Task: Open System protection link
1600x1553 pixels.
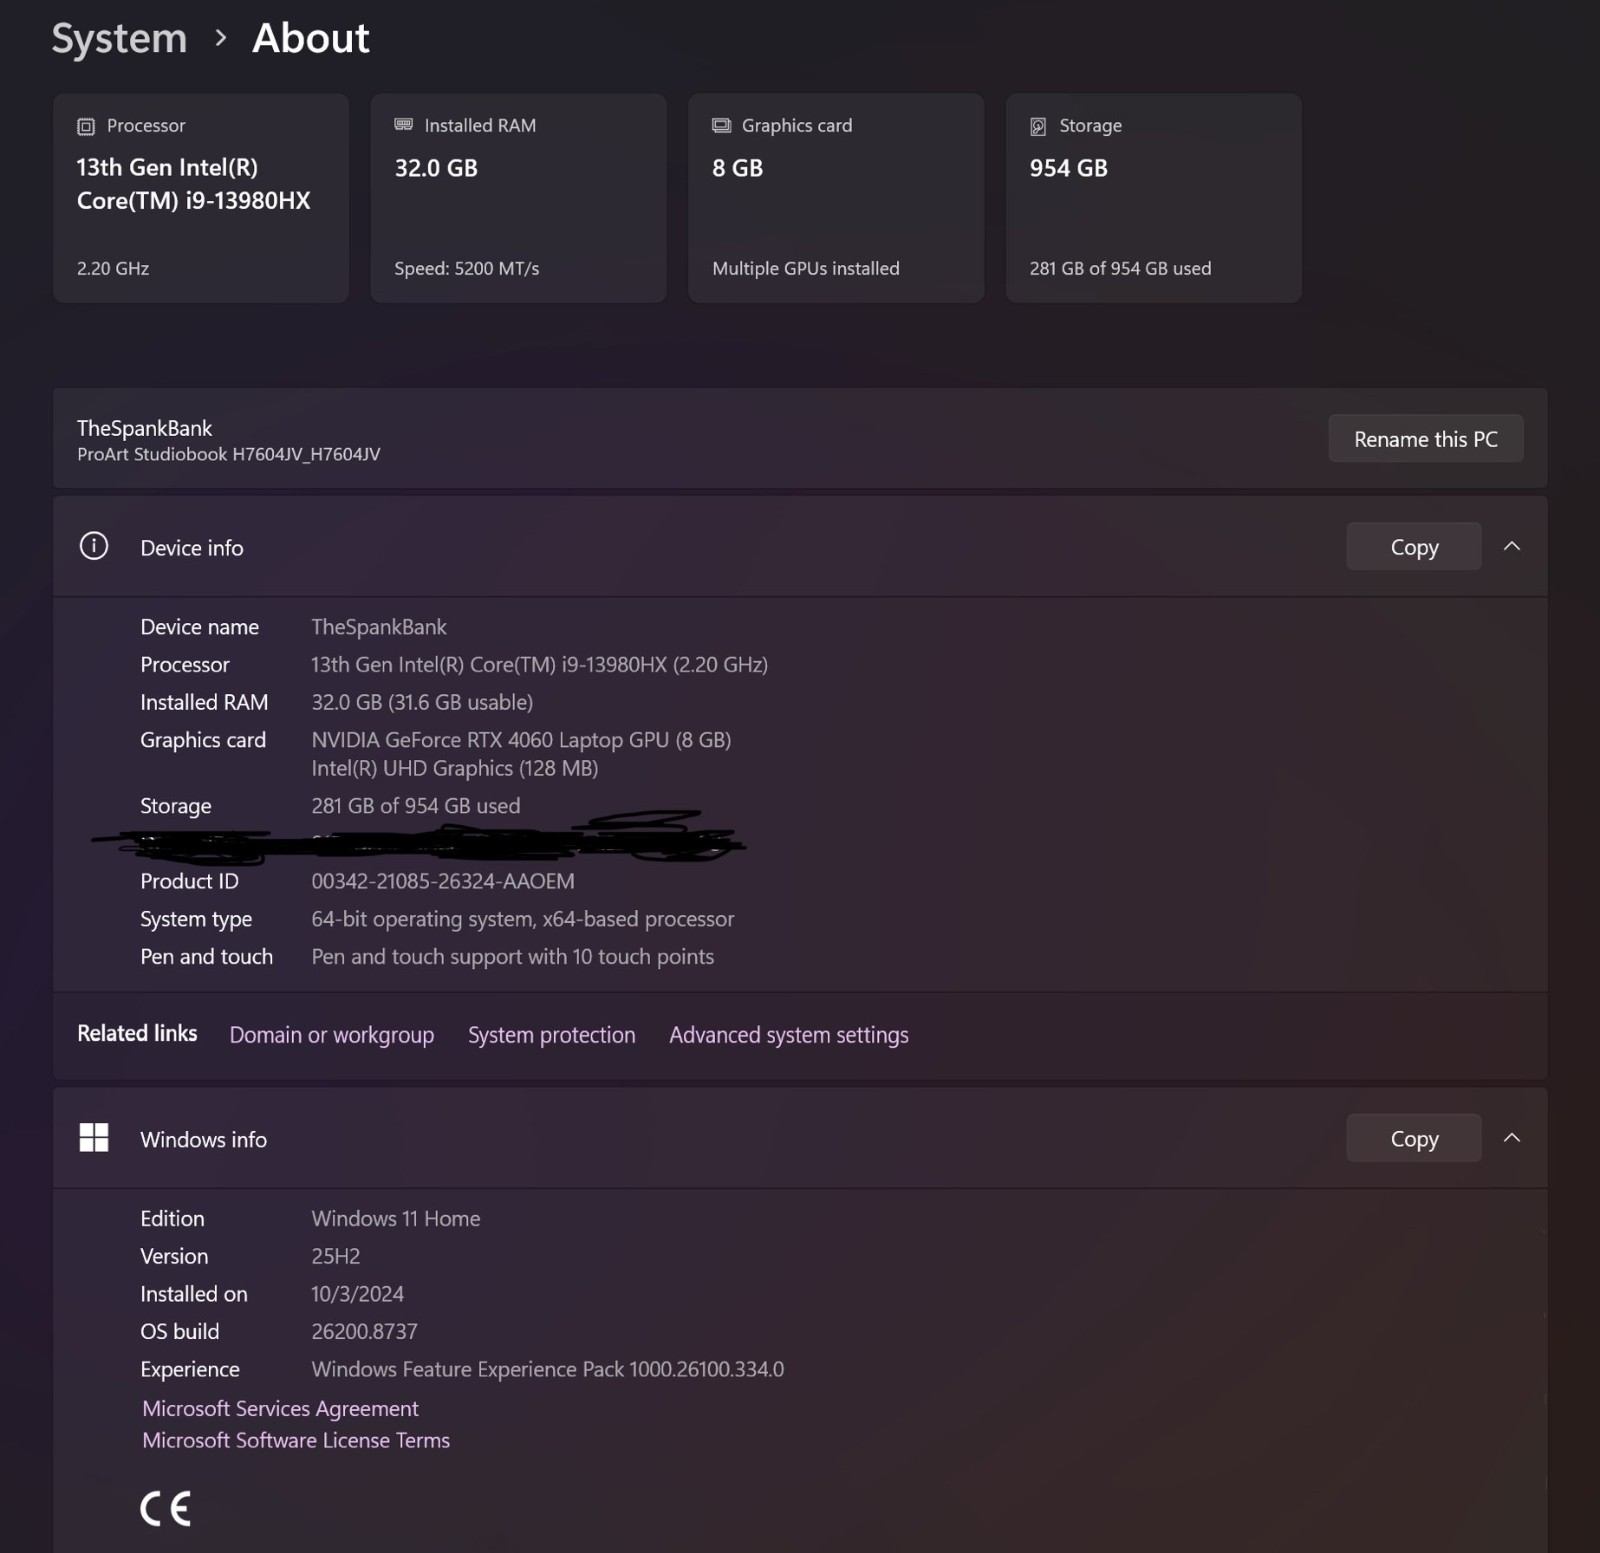Action: 552,1035
